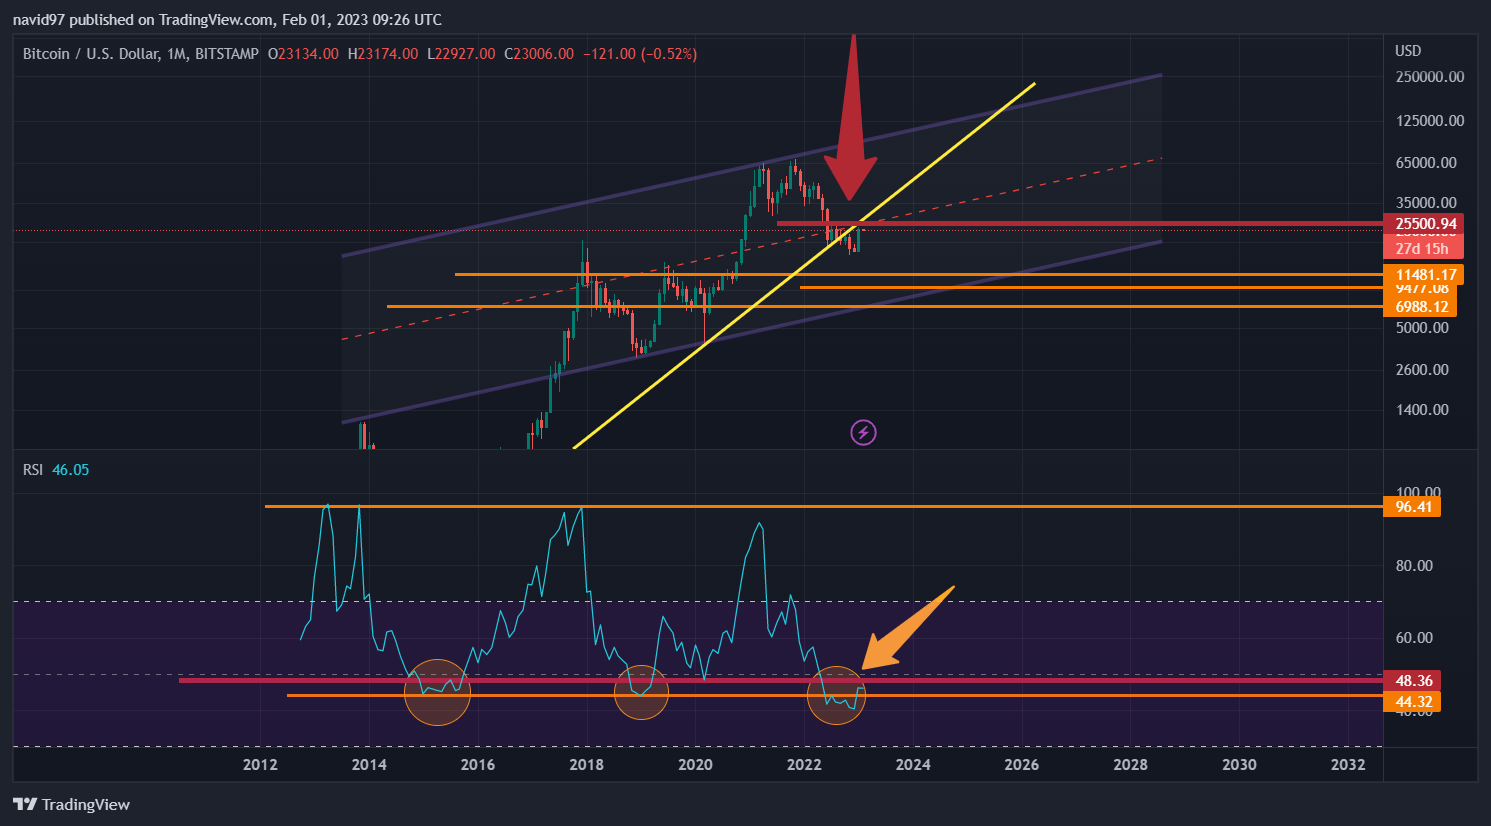The width and height of the screenshot is (1491, 826).
Task: Click the 2024 label on time axis
Action: point(913,765)
